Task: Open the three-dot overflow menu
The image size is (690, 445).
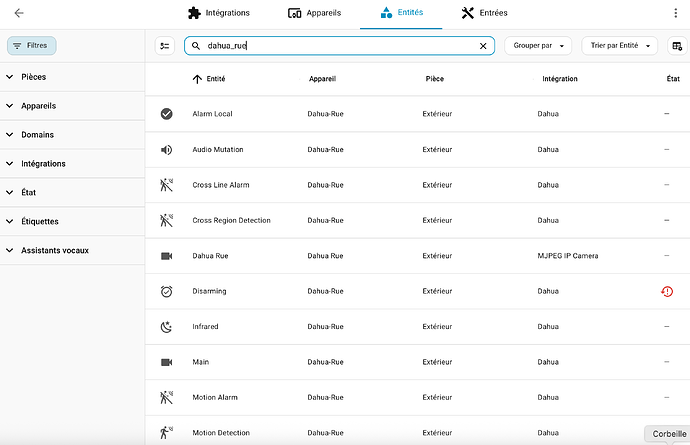Action: click(676, 13)
